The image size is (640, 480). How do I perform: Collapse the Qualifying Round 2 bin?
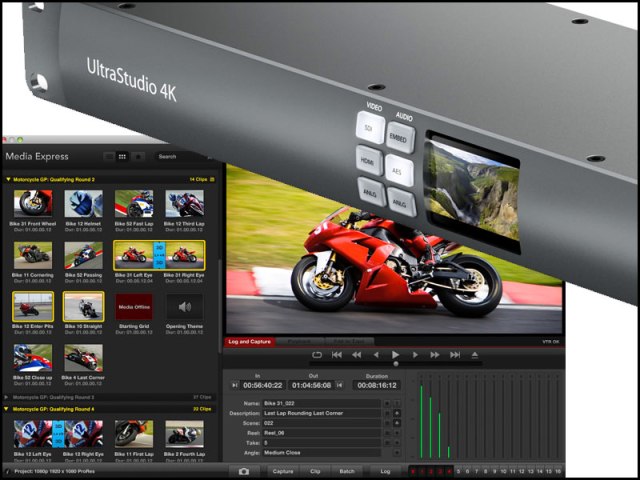point(8,180)
